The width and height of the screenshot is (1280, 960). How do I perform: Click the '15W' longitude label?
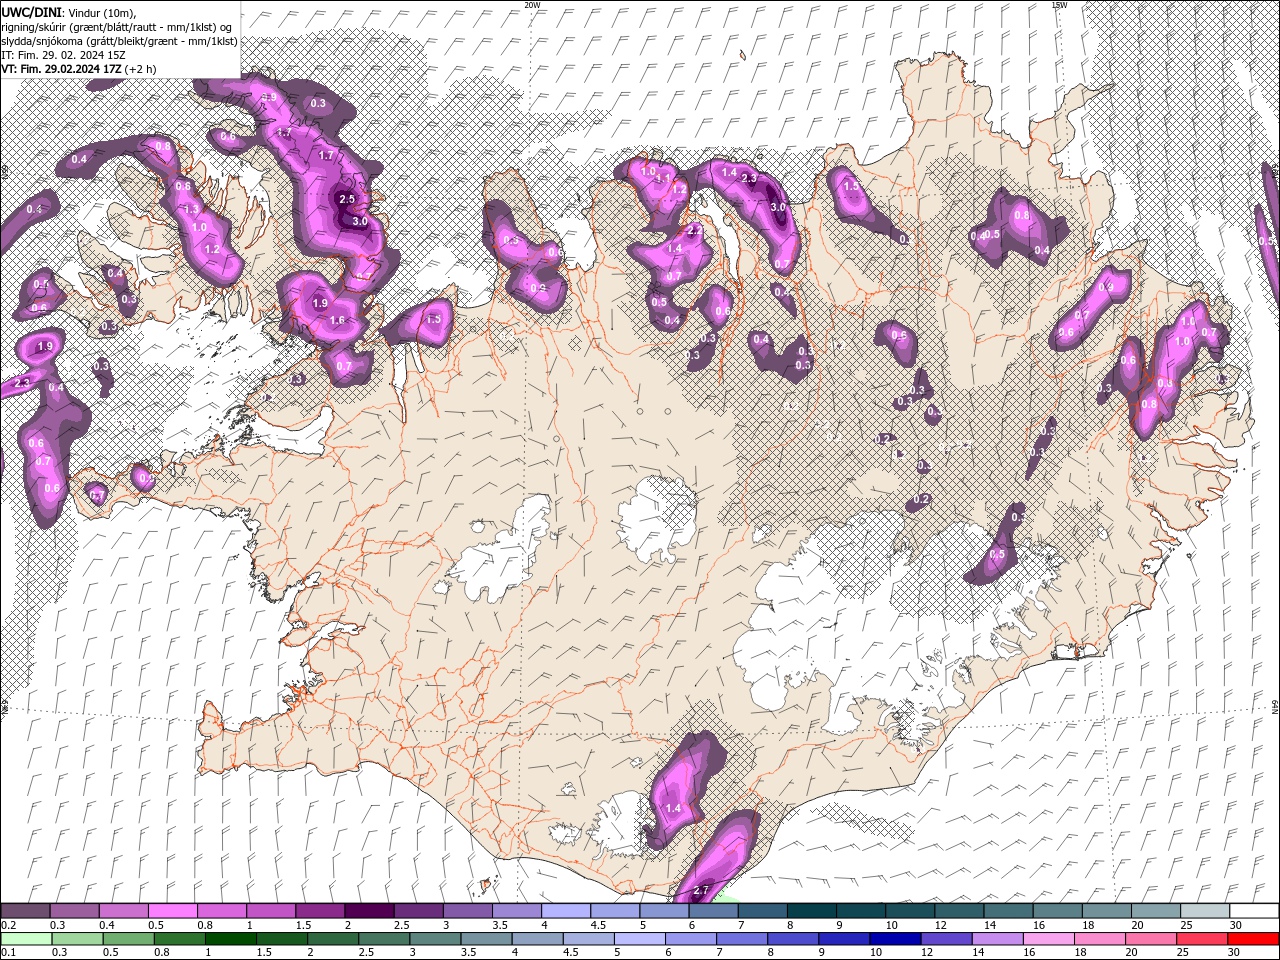(x=1059, y=5)
